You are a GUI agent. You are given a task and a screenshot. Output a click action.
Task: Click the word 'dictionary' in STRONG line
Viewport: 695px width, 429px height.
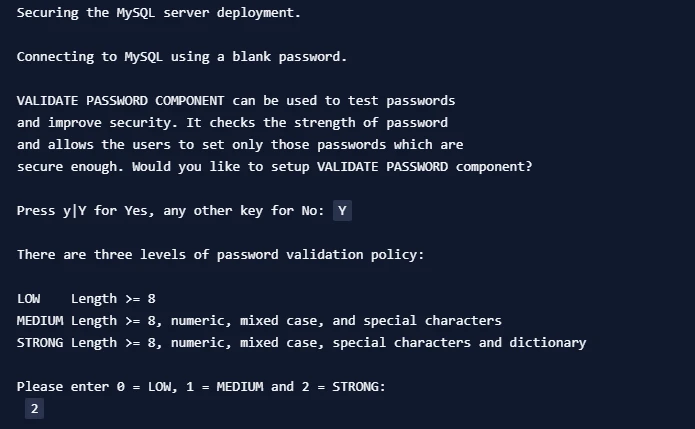pyautogui.click(x=547, y=343)
